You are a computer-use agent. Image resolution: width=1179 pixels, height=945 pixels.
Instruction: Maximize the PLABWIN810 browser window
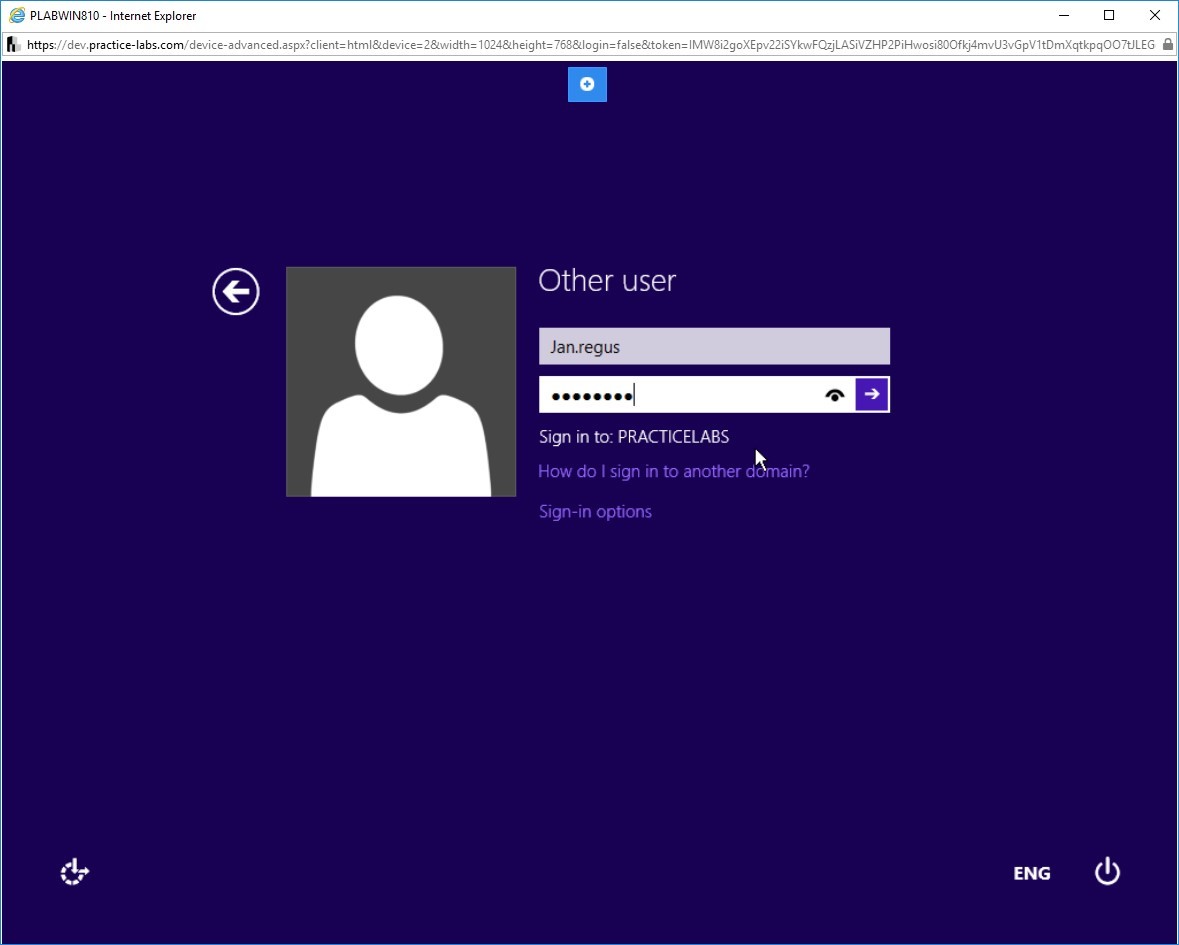[x=1109, y=15]
